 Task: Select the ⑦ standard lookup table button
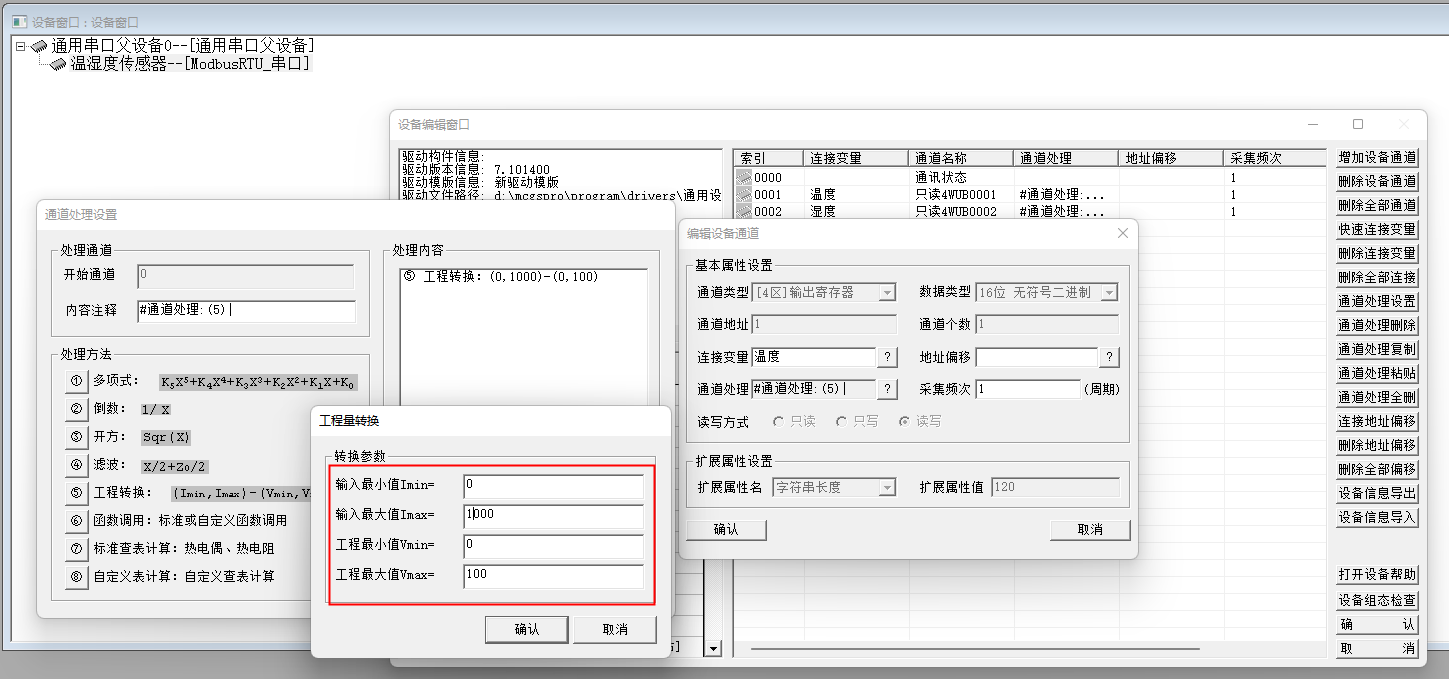coord(76,549)
